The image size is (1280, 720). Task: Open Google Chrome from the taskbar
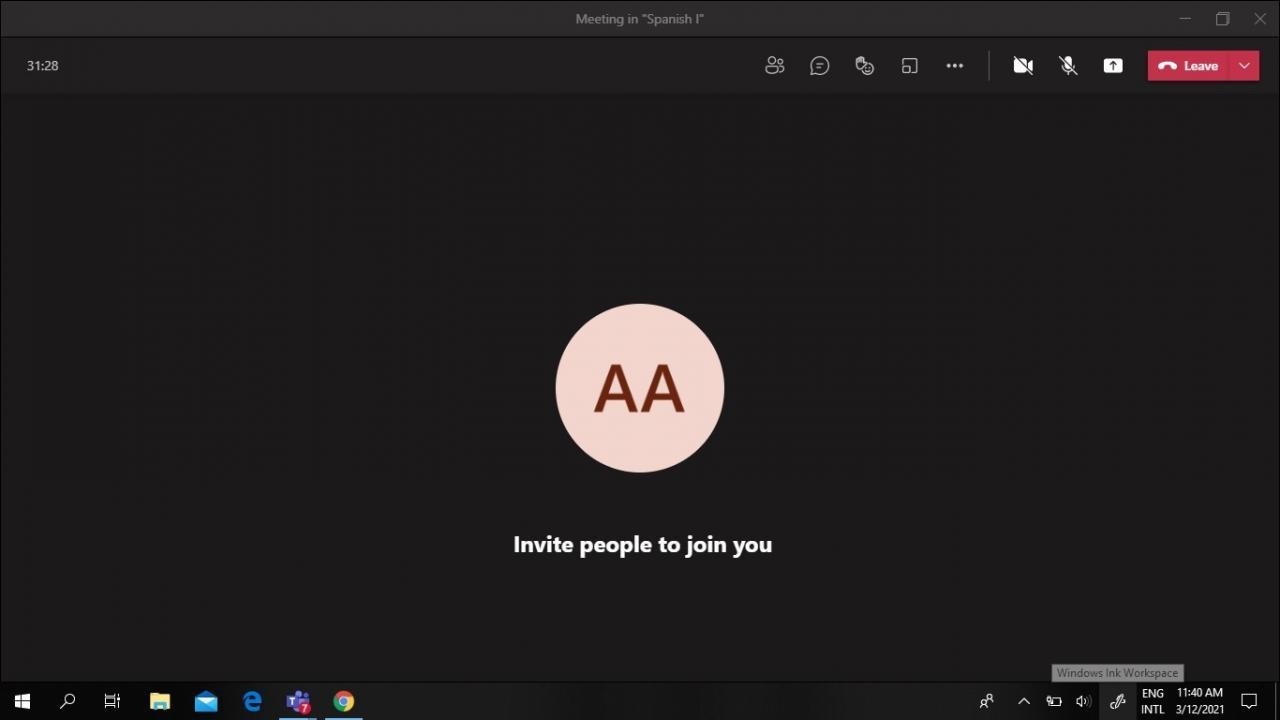point(343,701)
